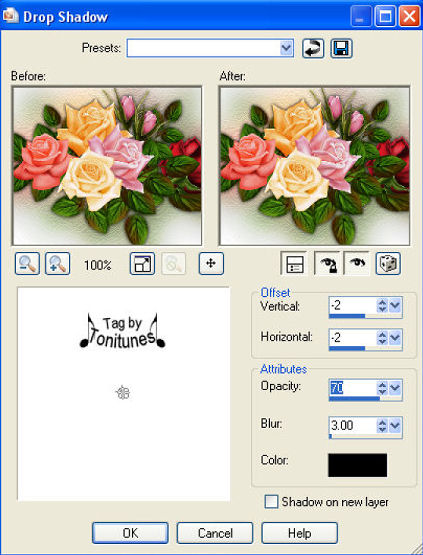423x555 pixels.
Task: Zoom in the preview with the plus magnifier
Action: coord(57,264)
